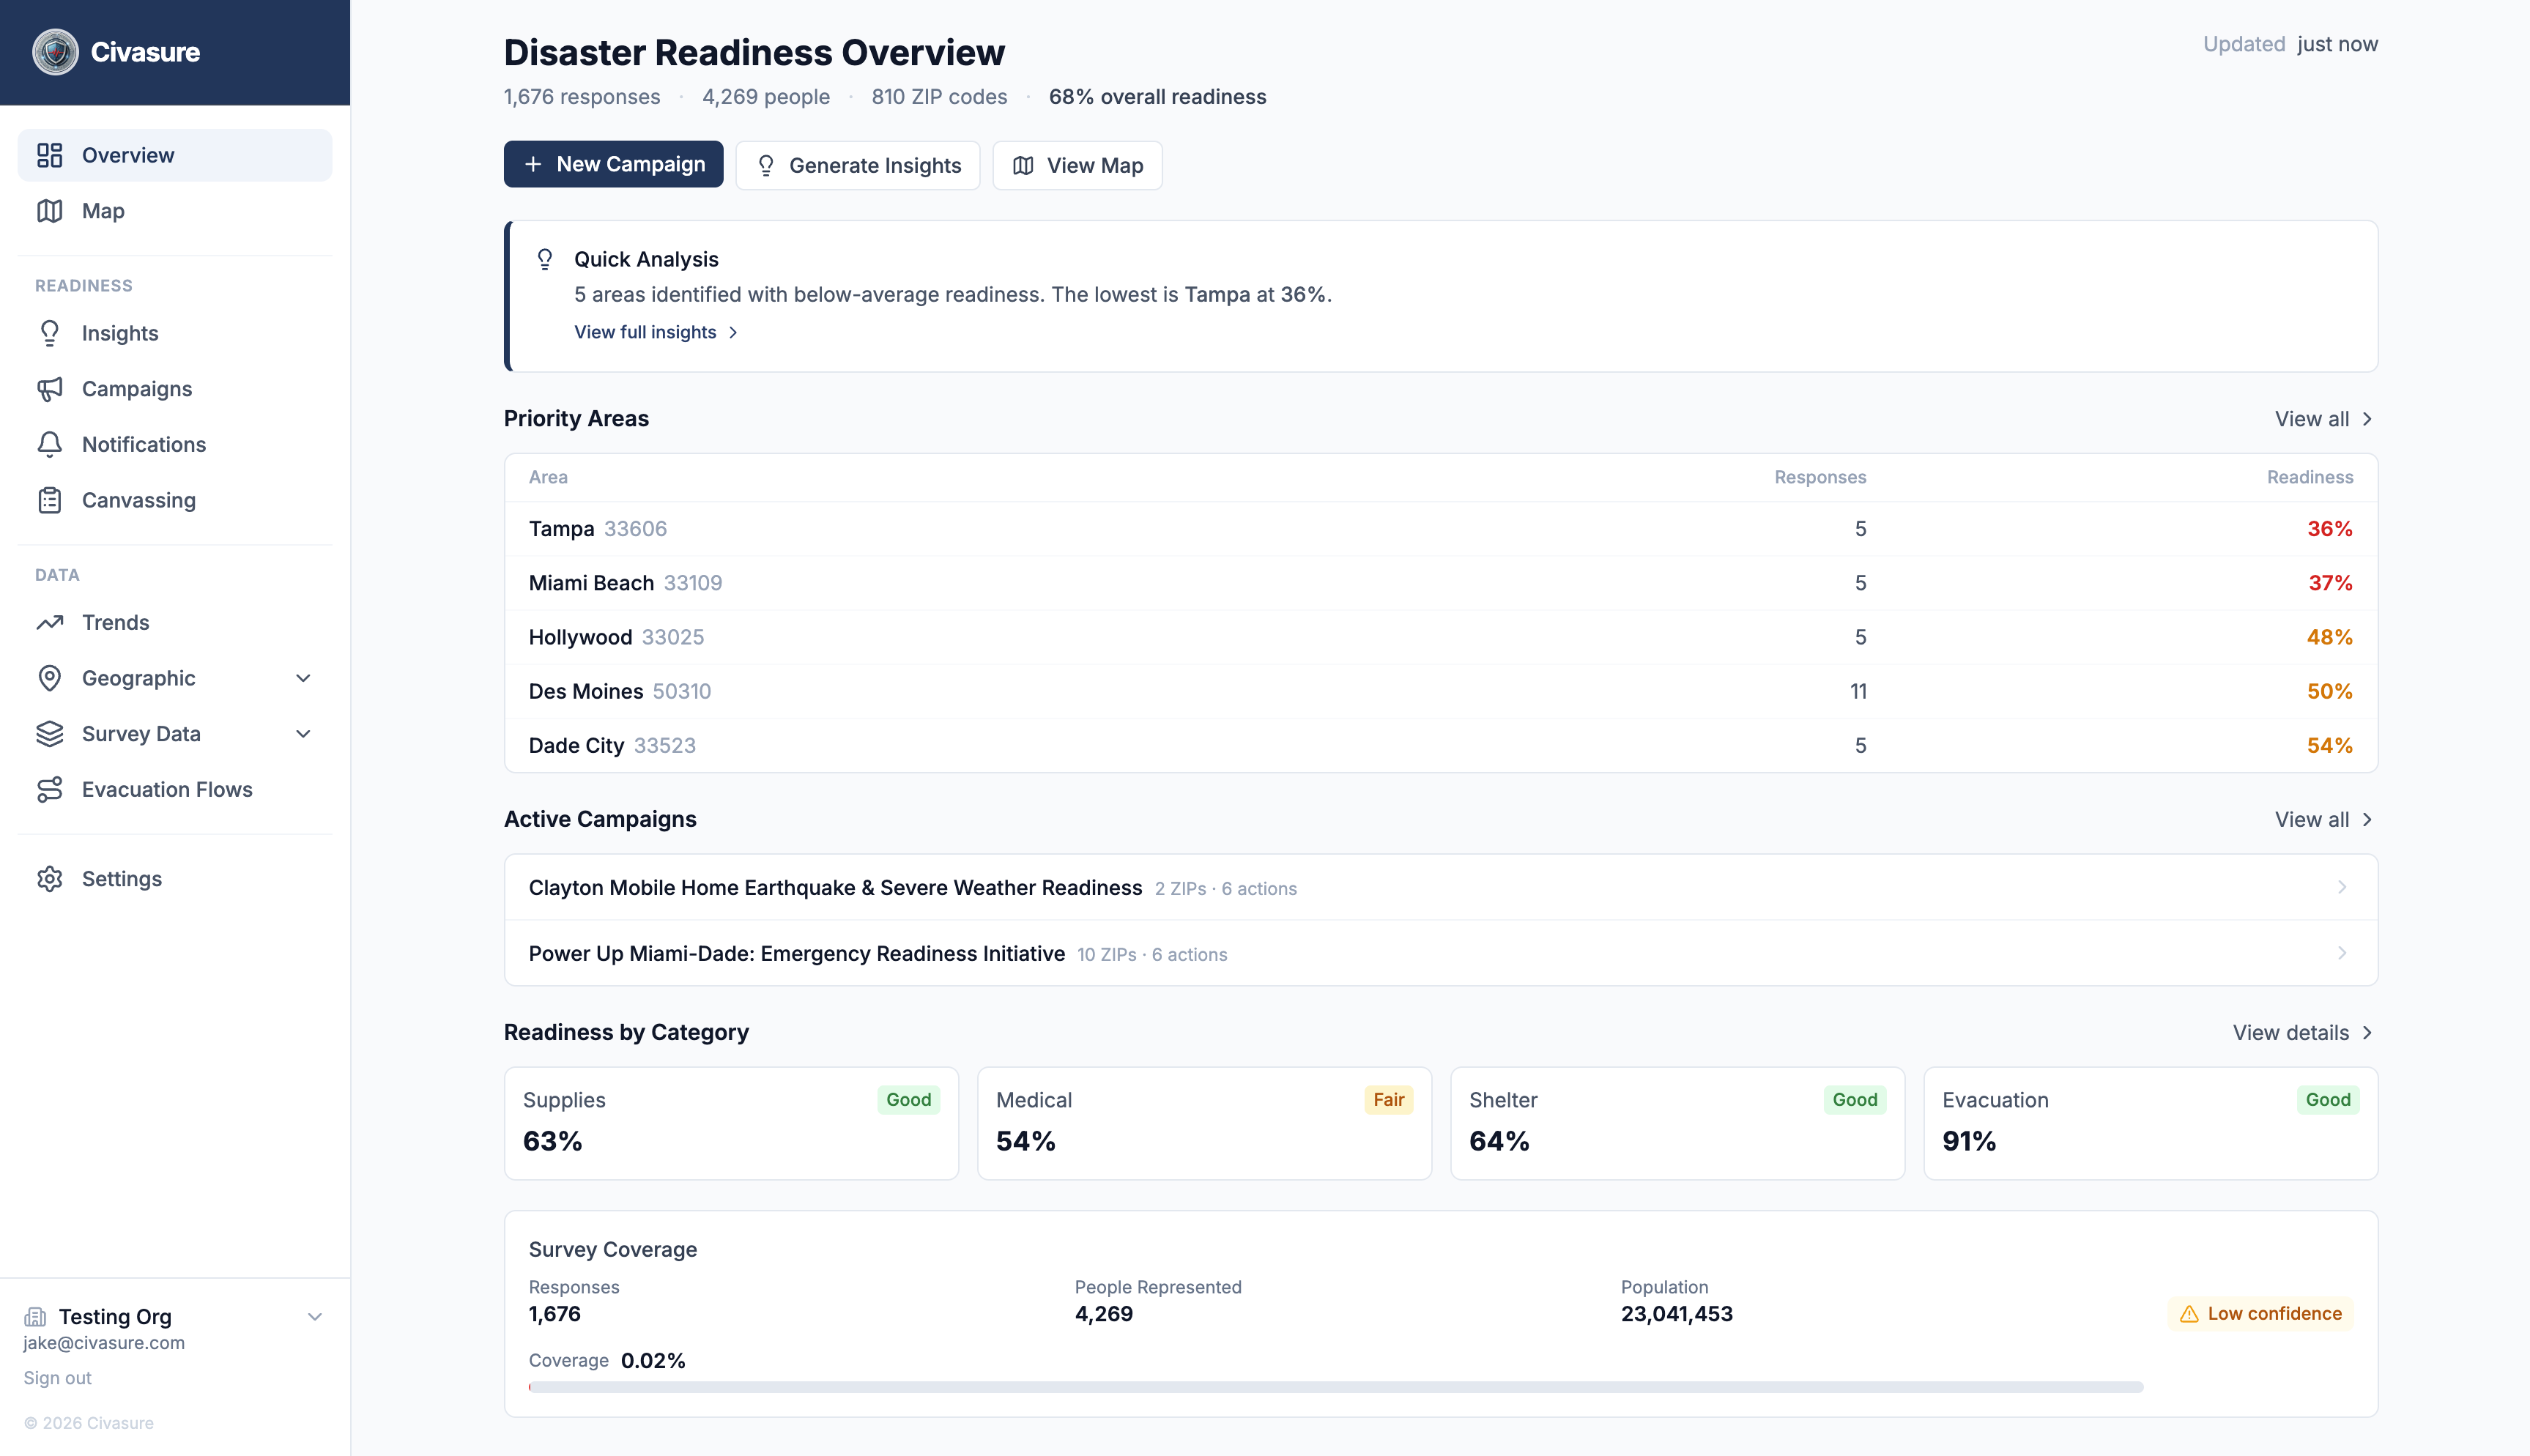
Task: Expand the Survey Data dropdown
Action: (303, 733)
